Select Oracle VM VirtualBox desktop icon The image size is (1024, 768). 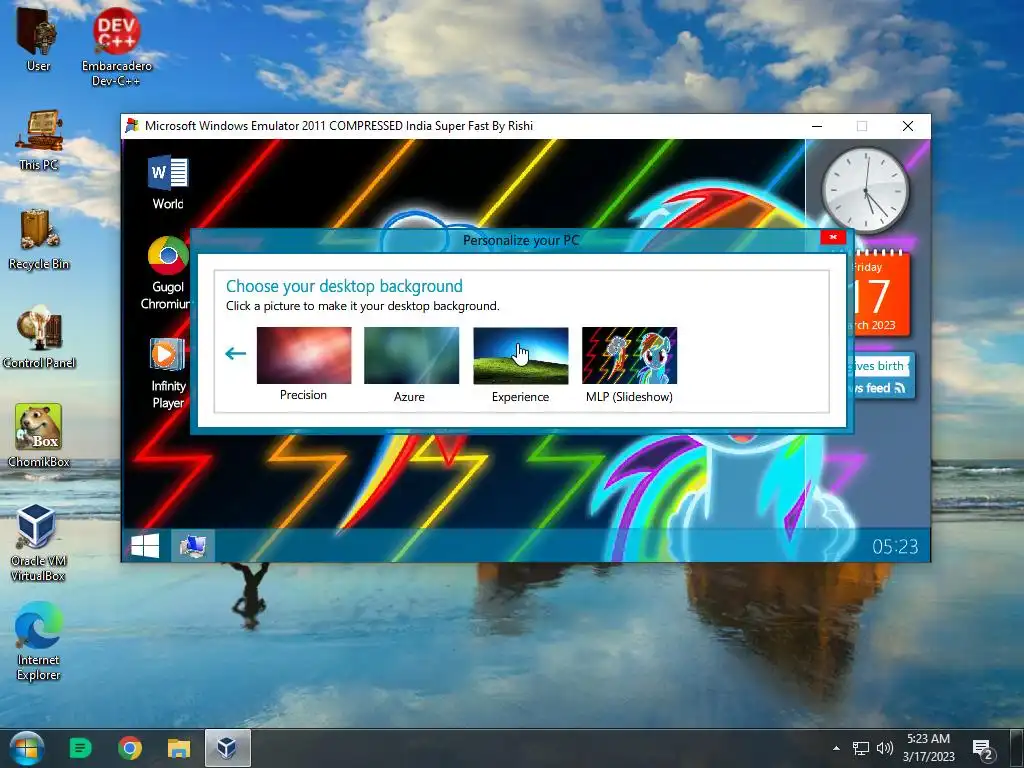click(38, 542)
